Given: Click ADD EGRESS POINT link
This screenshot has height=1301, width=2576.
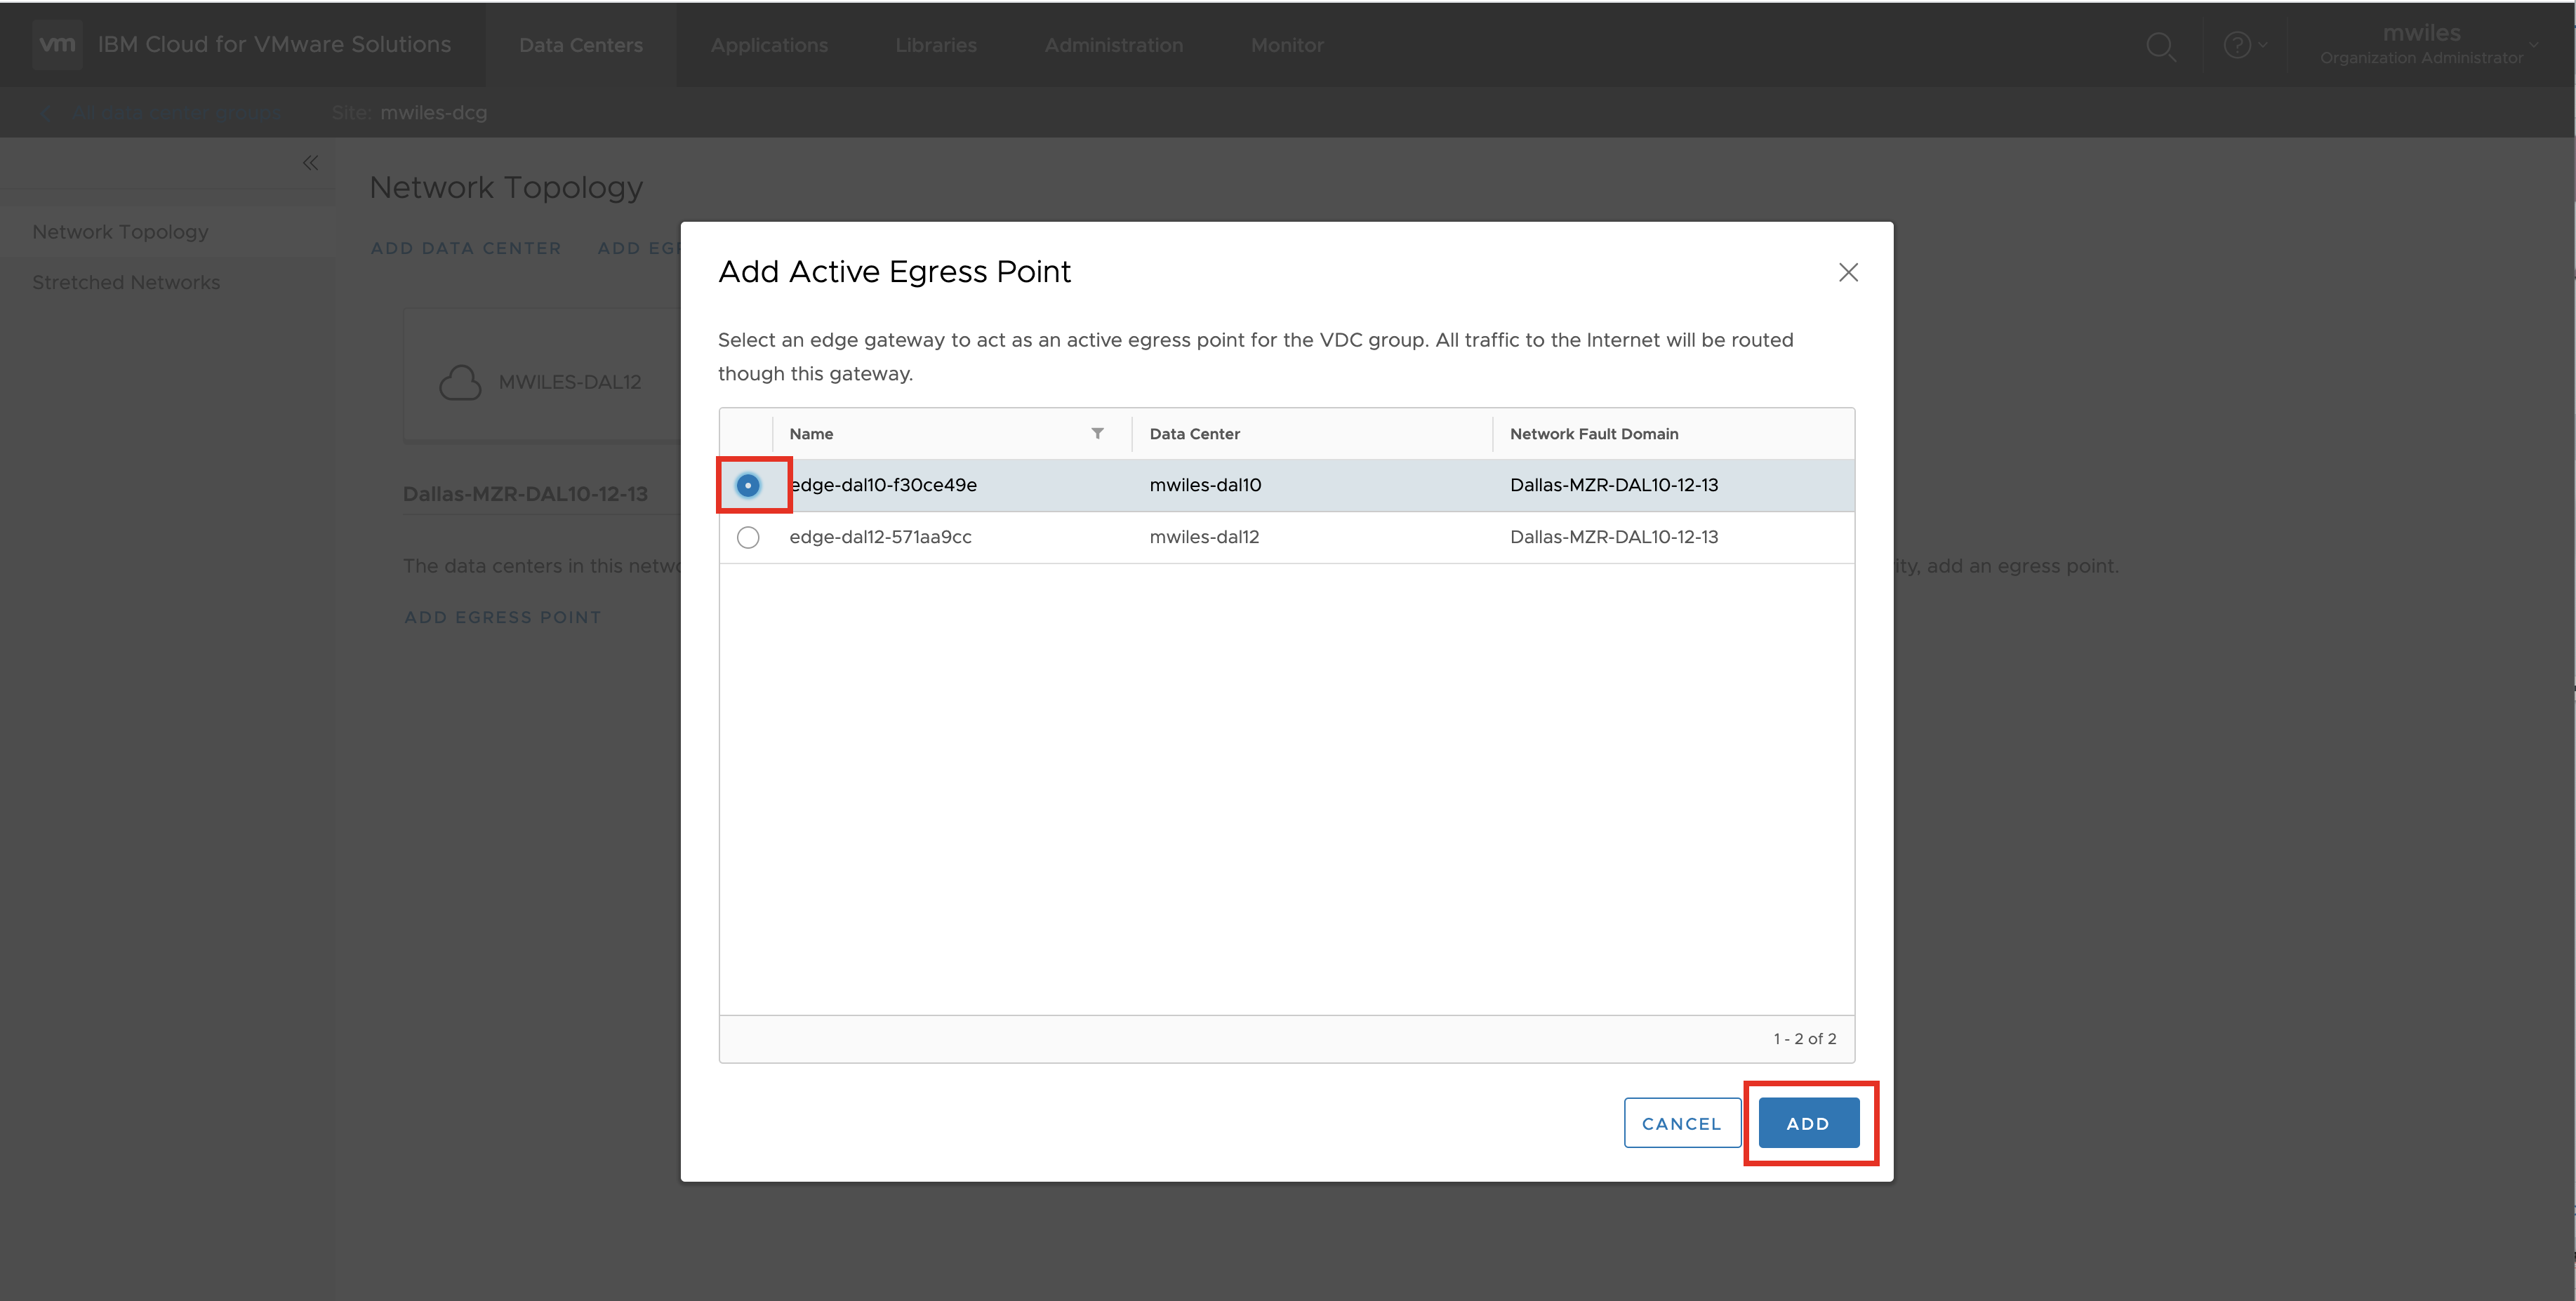Looking at the screenshot, I should click(x=502, y=617).
